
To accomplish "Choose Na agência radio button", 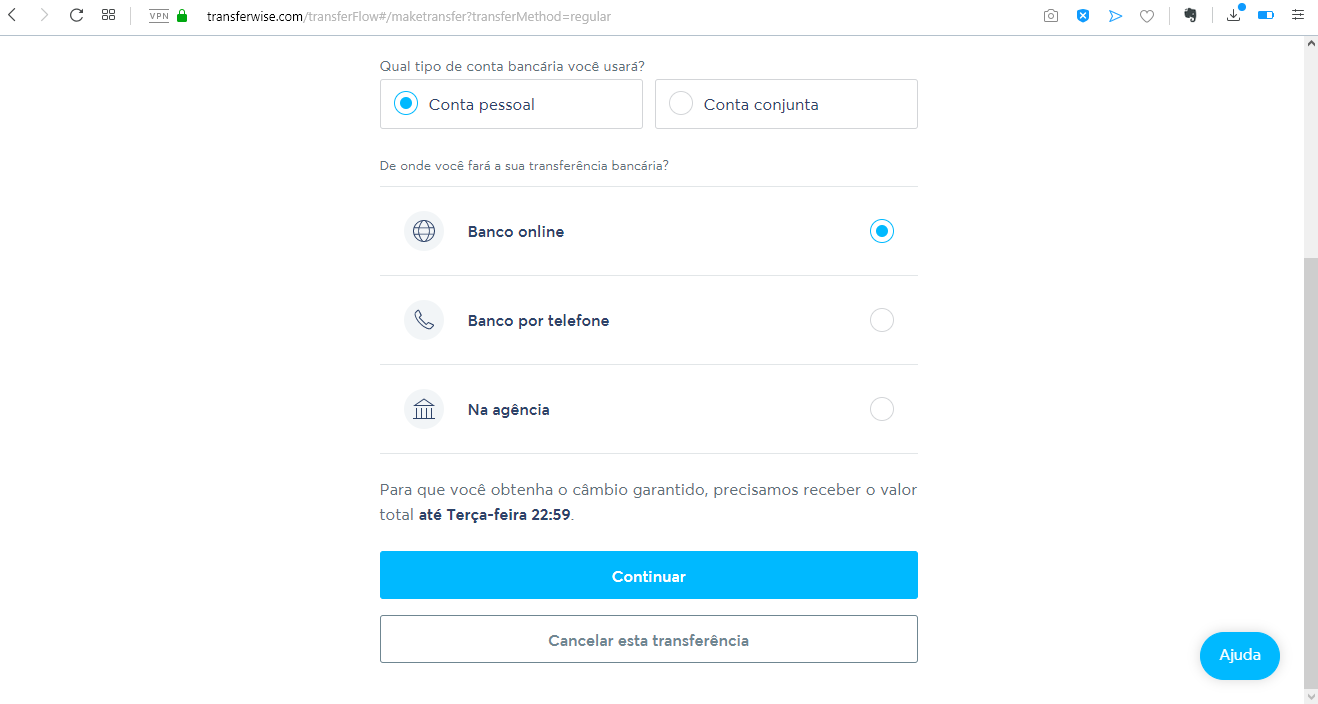I will pos(881,409).
